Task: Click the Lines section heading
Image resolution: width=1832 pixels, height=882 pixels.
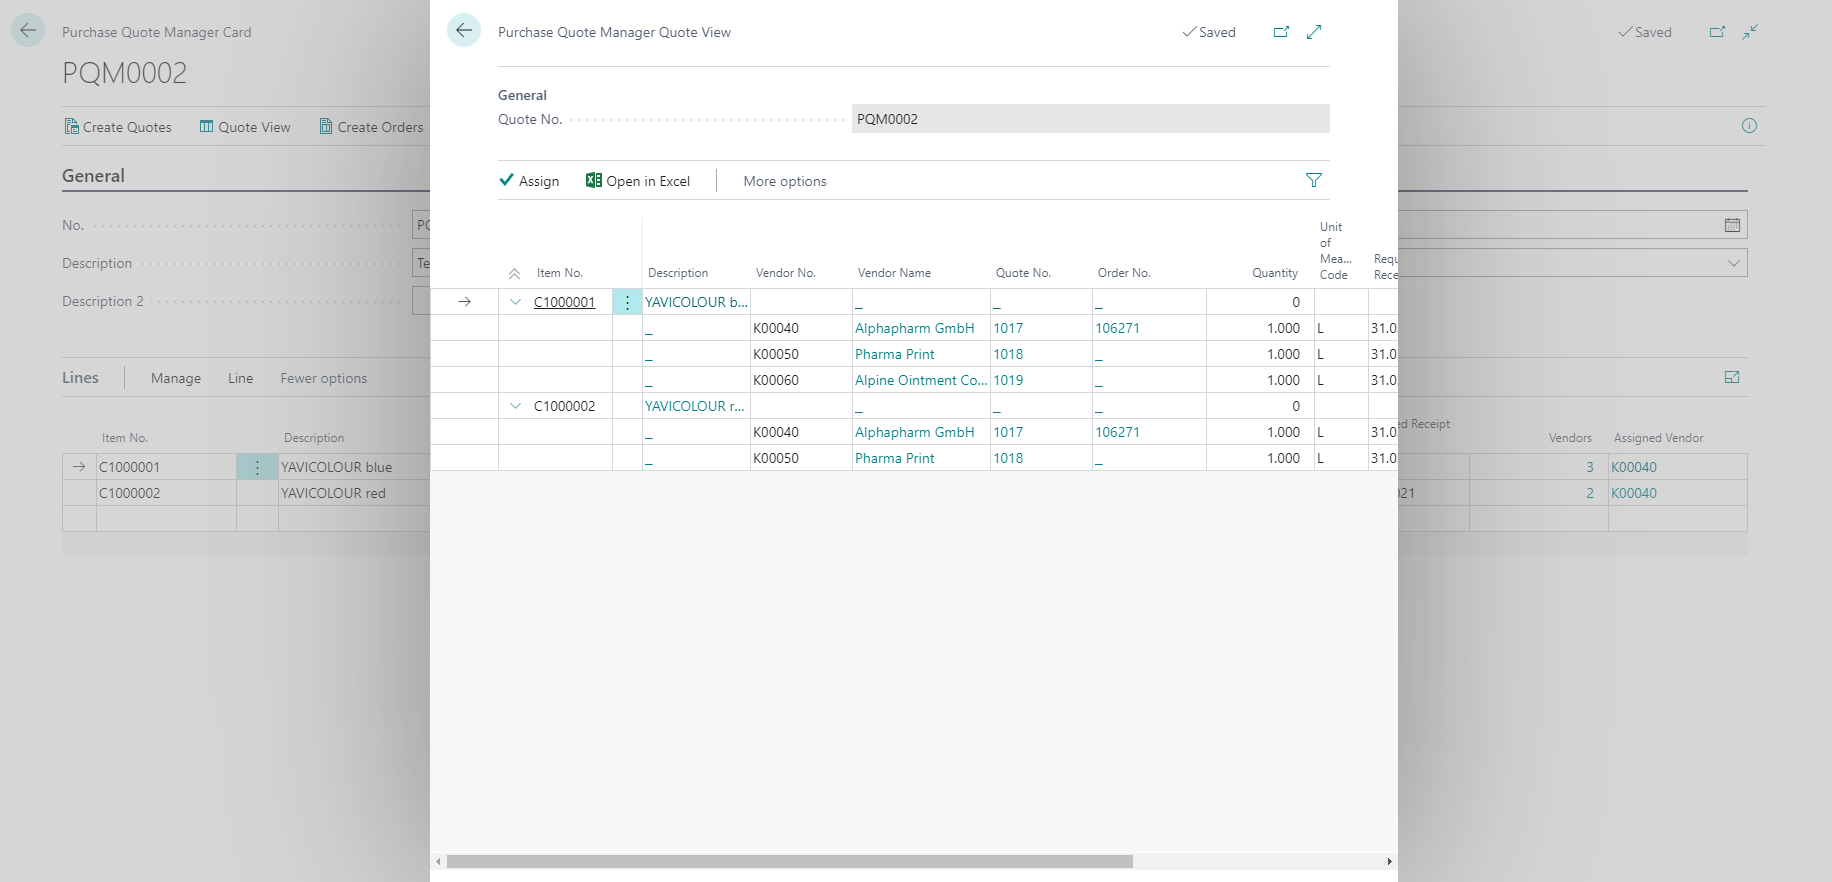Action: pos(80,377)
